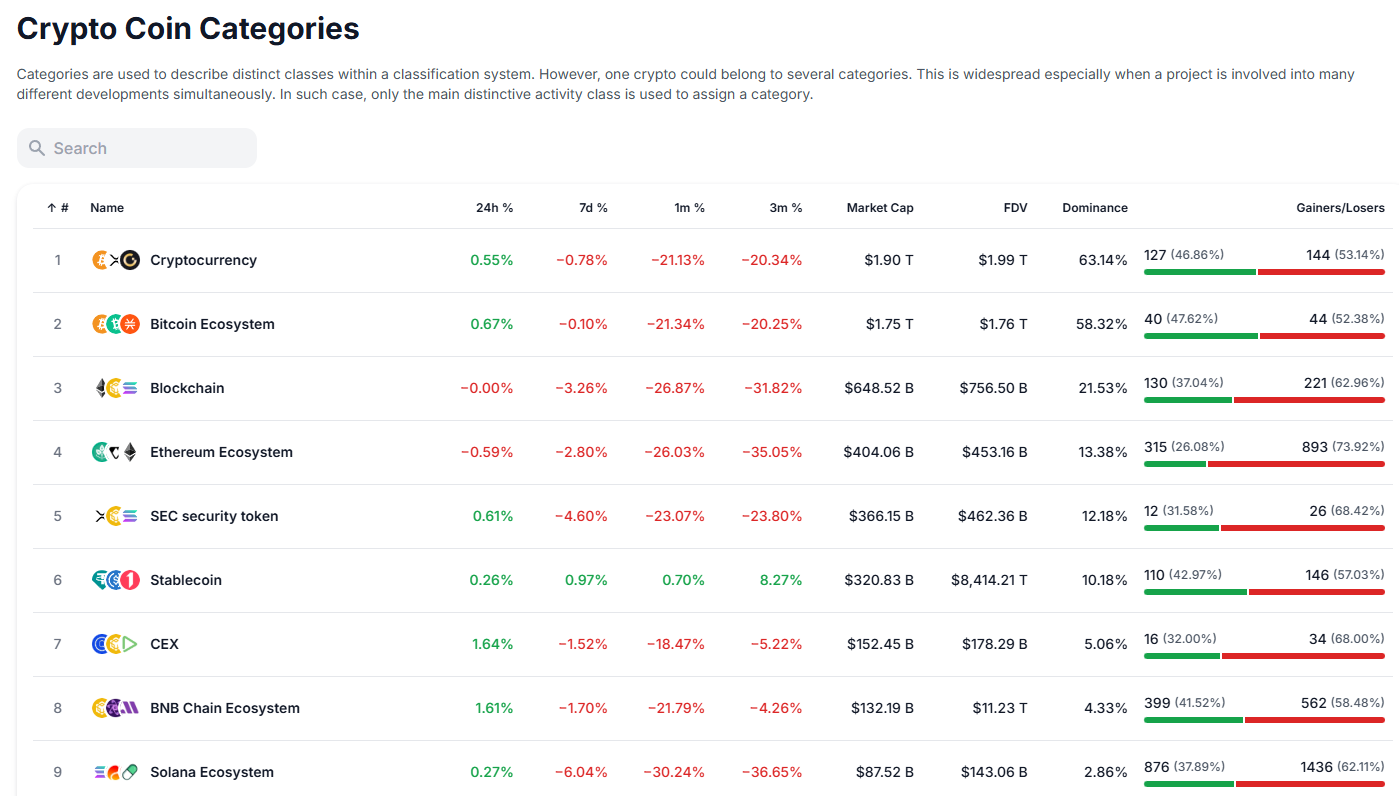Click the Cryptocurrency category coin icons

tap(116, 260)
